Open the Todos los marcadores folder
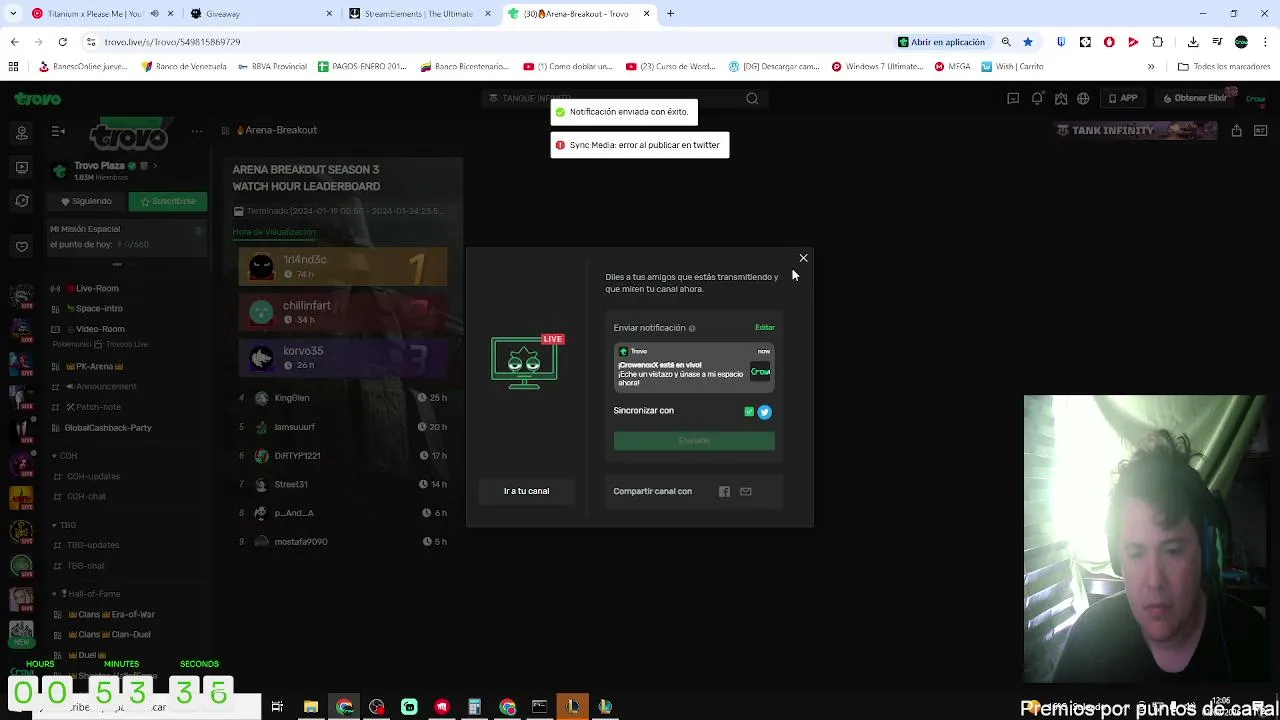The image size is (1280, 720). tap(1223, 67)
